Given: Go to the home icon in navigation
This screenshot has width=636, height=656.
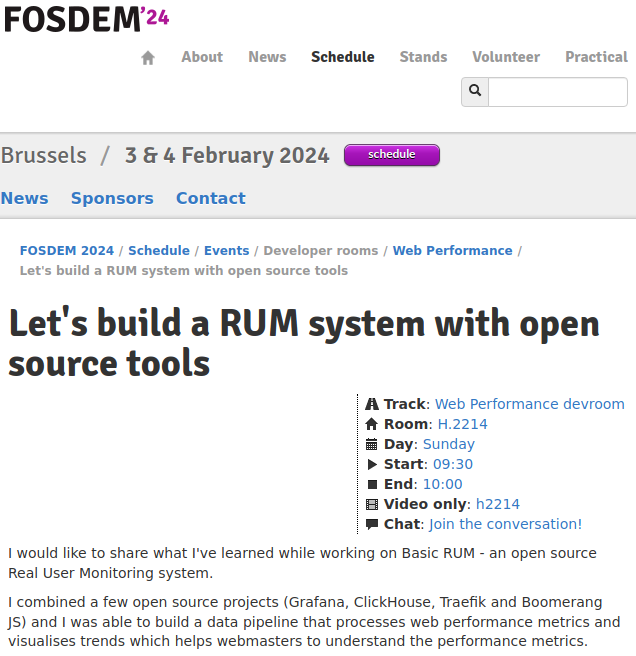Looking at the screenshot, I should (x=148, y=57).
